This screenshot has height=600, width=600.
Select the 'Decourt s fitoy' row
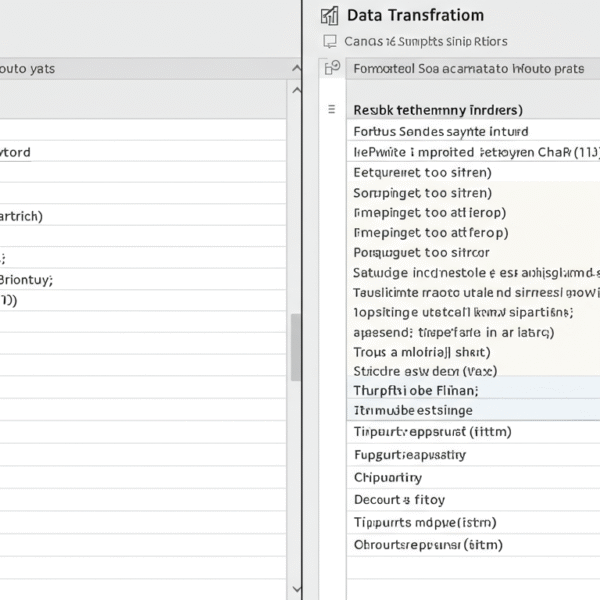399,499
